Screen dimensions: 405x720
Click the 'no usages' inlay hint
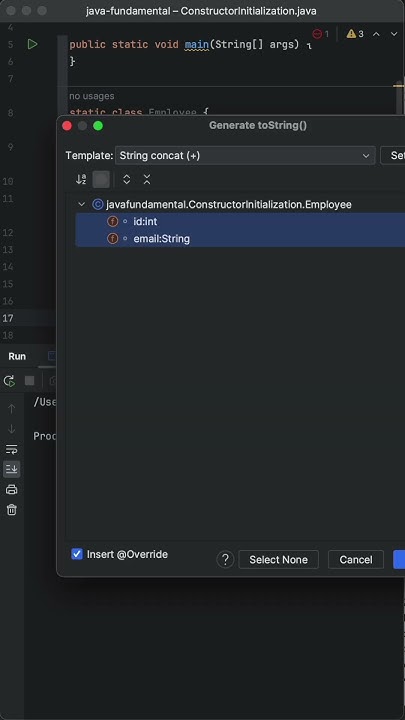[91, 96]
